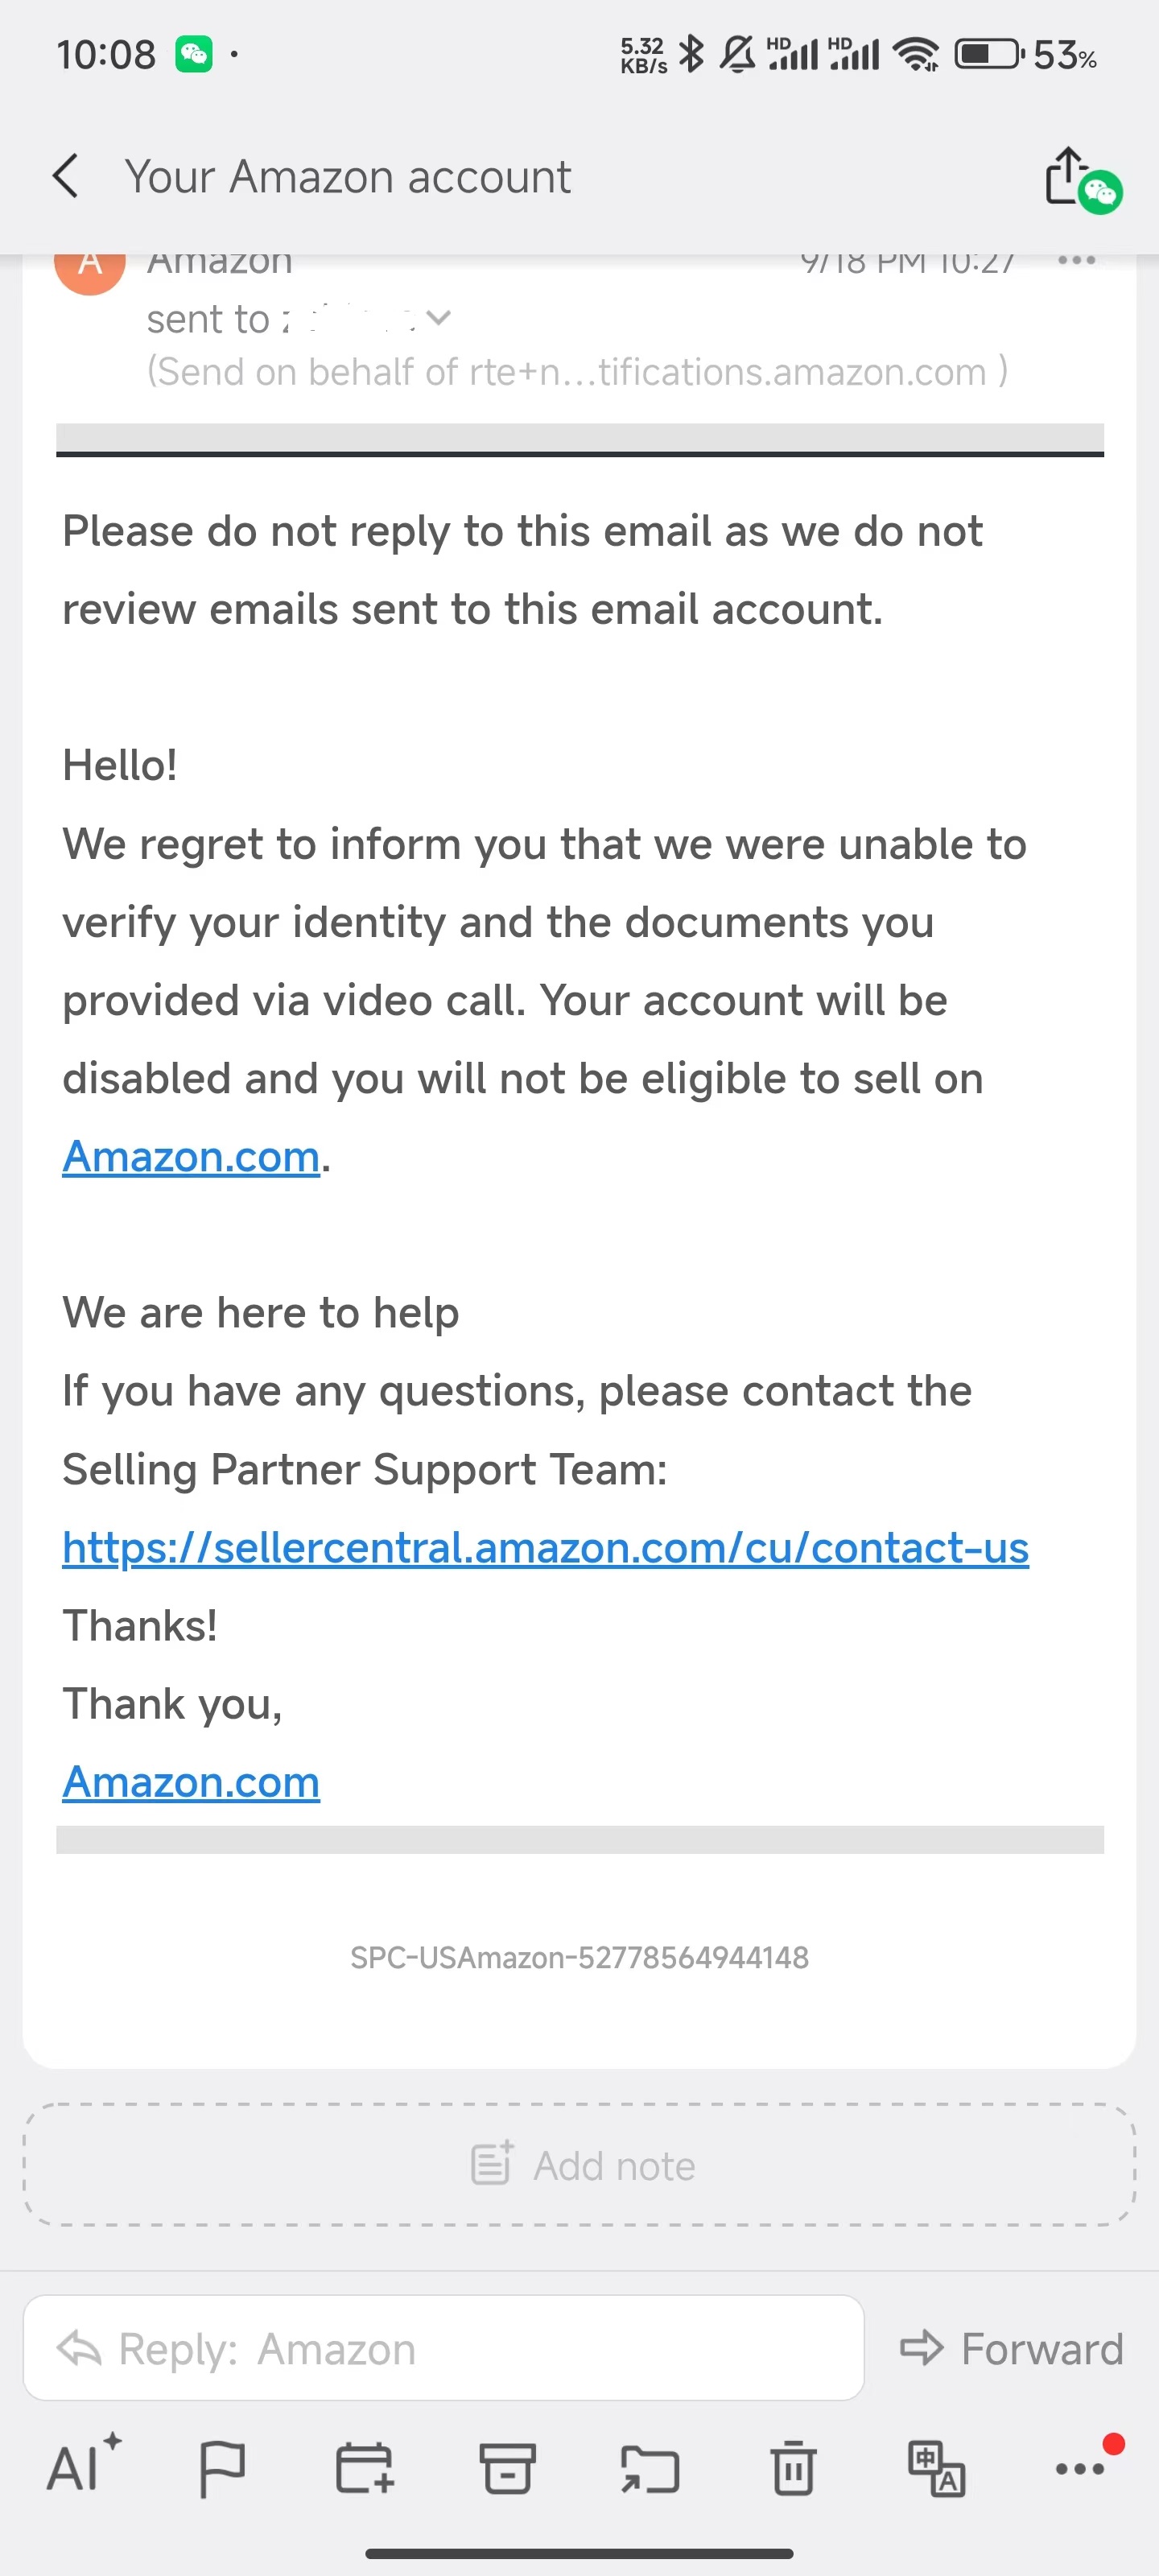The width and height of the screenshot is (1159, 2576).
Task: Open more options in the bottom toolbar
Action: point(1082,2467)
